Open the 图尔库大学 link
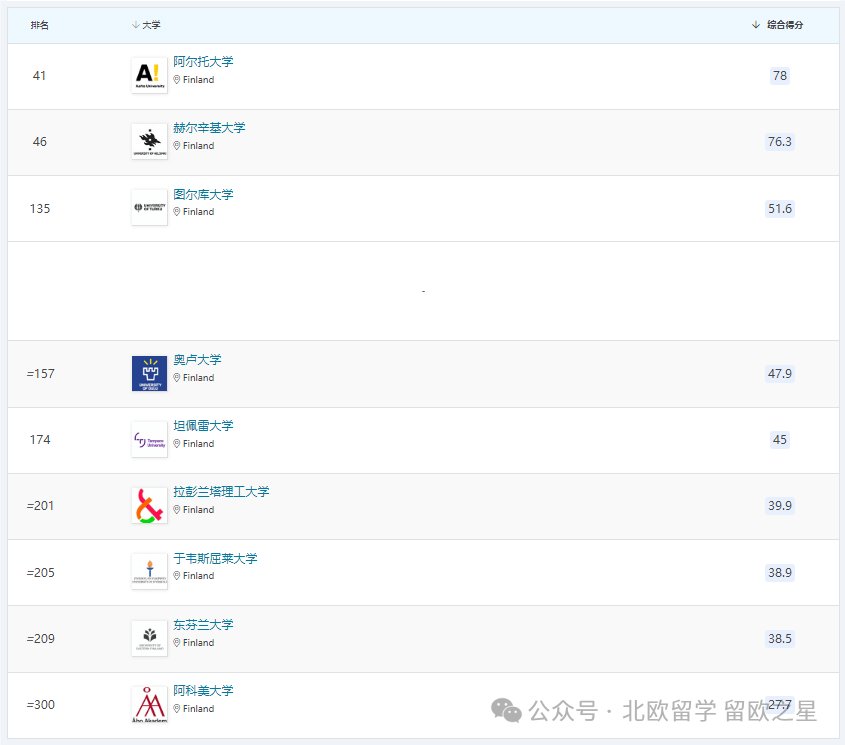This screenshot has height=745, width=845. coord(203,194)
